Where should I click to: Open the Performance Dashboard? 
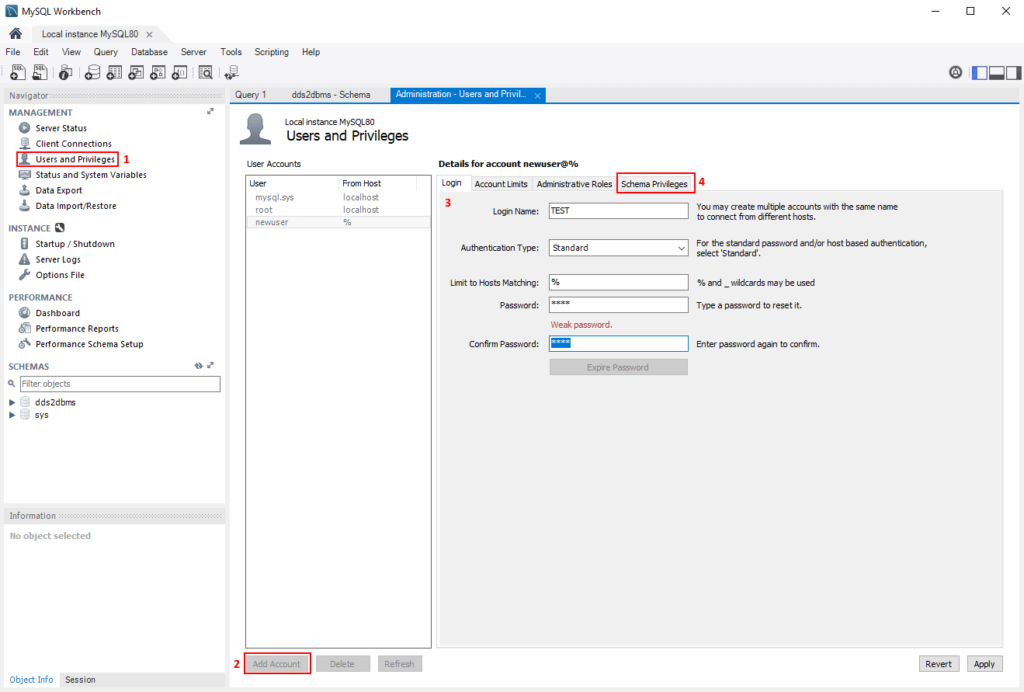click(x=57, y=313)
